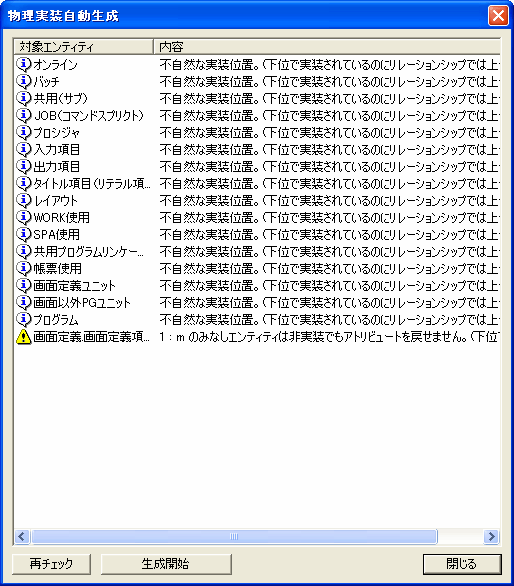Click the horizontal scrollbar left arrow
This screenshot has width=514, height=586.
click(22, 537)
